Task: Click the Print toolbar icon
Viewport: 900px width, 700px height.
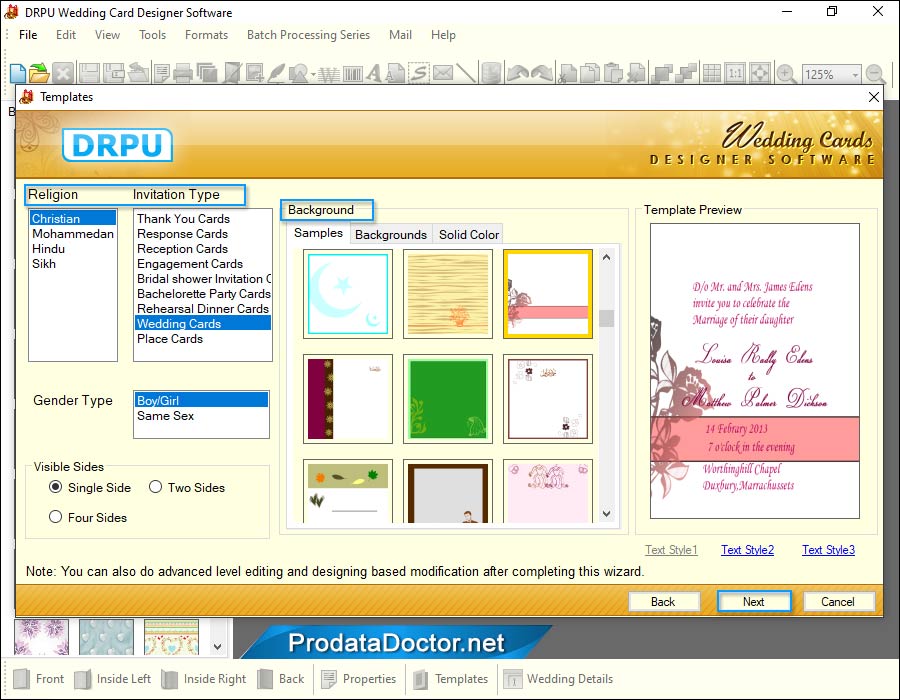Action: (183, 73)
